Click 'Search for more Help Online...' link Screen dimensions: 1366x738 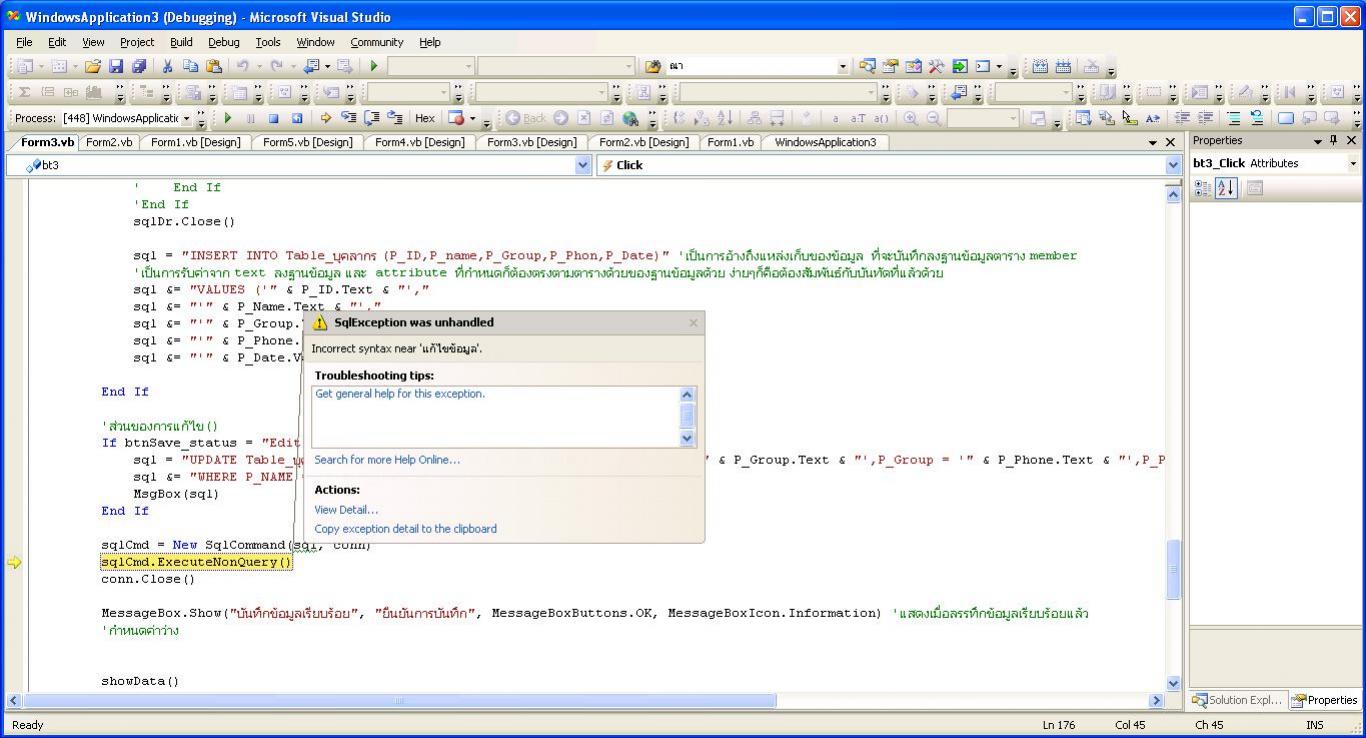point(387,460)
